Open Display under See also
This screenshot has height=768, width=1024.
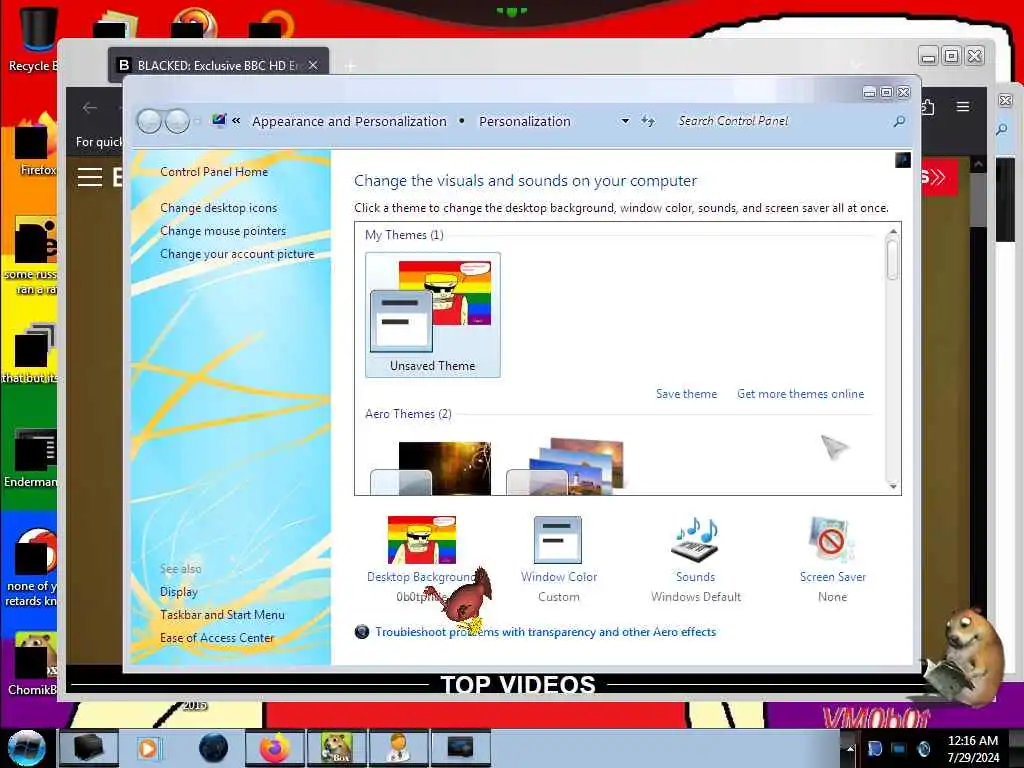coord(178,592)
